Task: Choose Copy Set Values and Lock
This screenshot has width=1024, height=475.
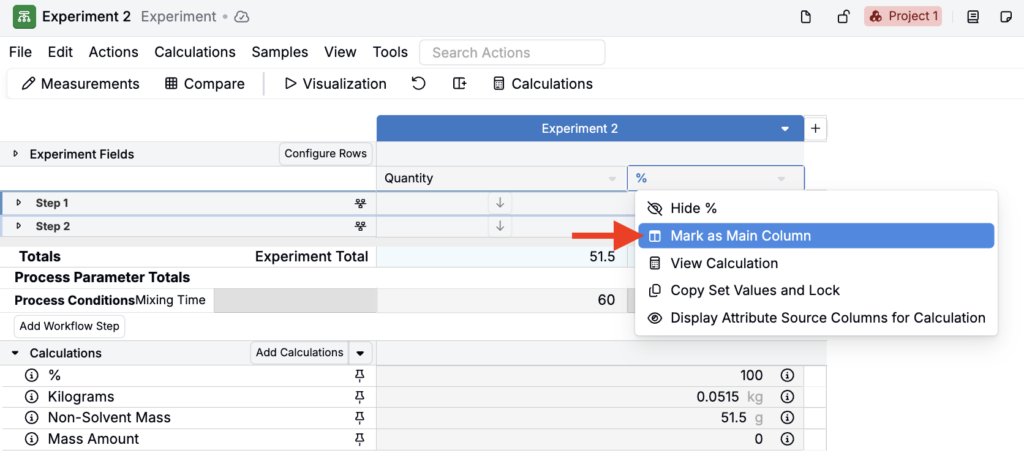Action: (816, 290)
